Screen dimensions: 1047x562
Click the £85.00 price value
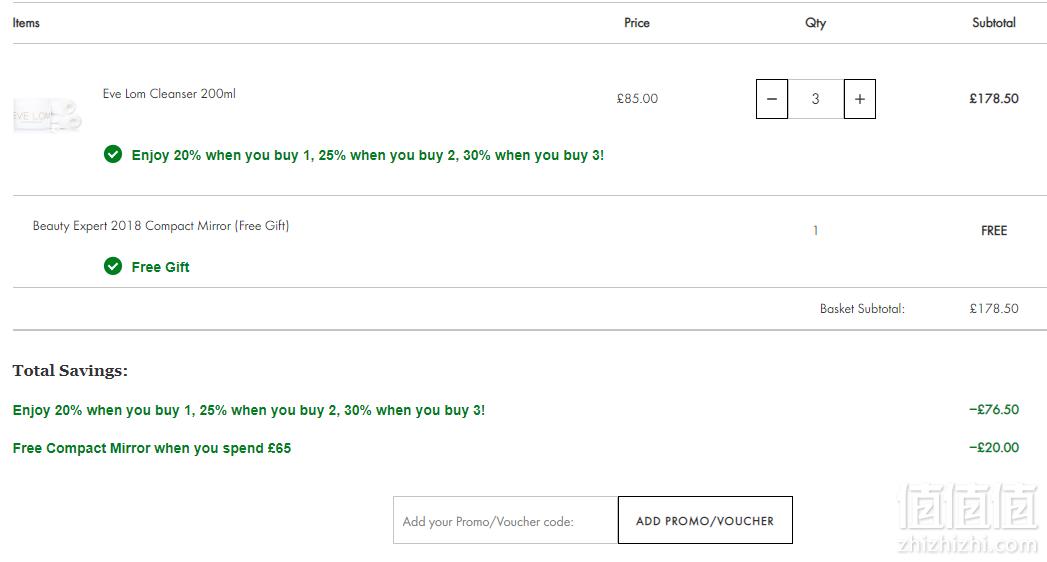637,99
